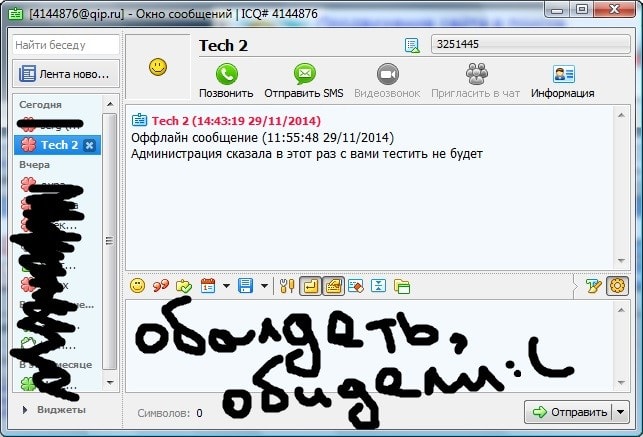Expand the dropdown arrow next to floppy icon
The width and height of the screenshot is (643, 437).
tap(264, 286)
